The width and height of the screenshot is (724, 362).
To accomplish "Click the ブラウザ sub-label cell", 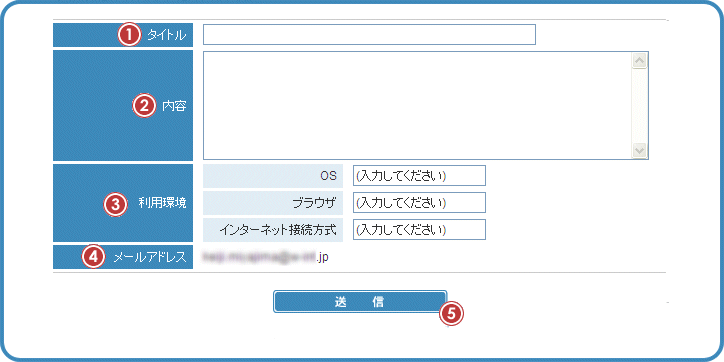I will point(273,203).
